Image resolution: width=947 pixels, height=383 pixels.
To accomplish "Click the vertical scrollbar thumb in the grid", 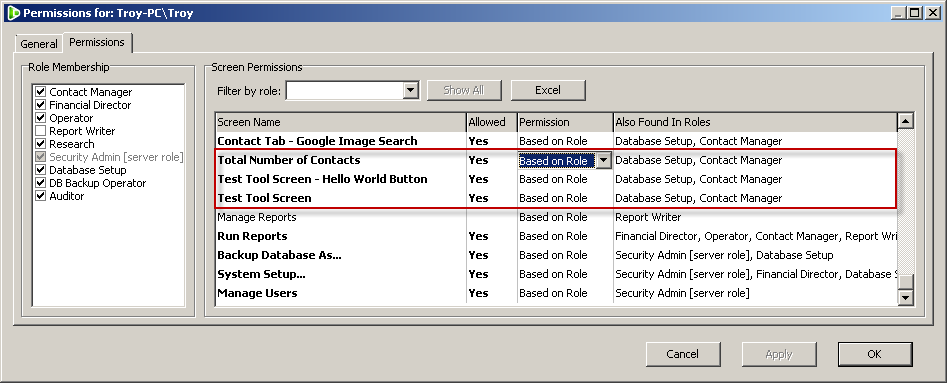I will [x=905, y=282].
